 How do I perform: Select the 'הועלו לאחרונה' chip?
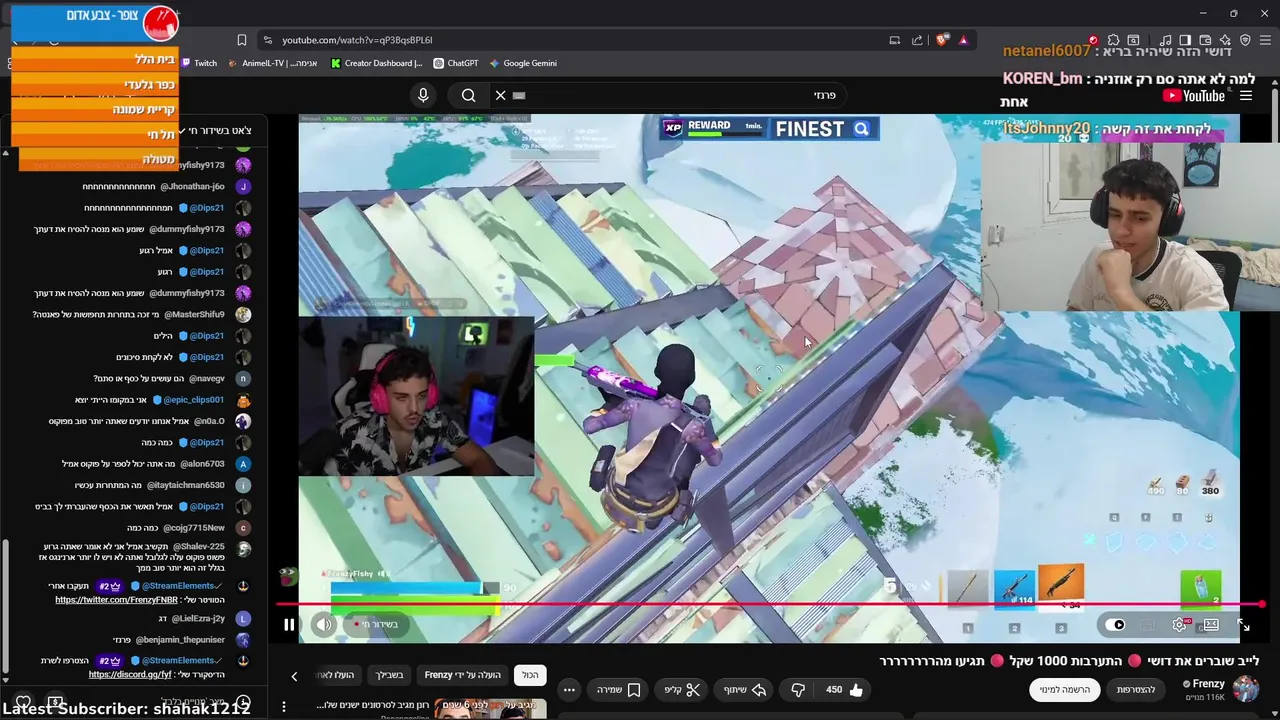tap(334, 675)
